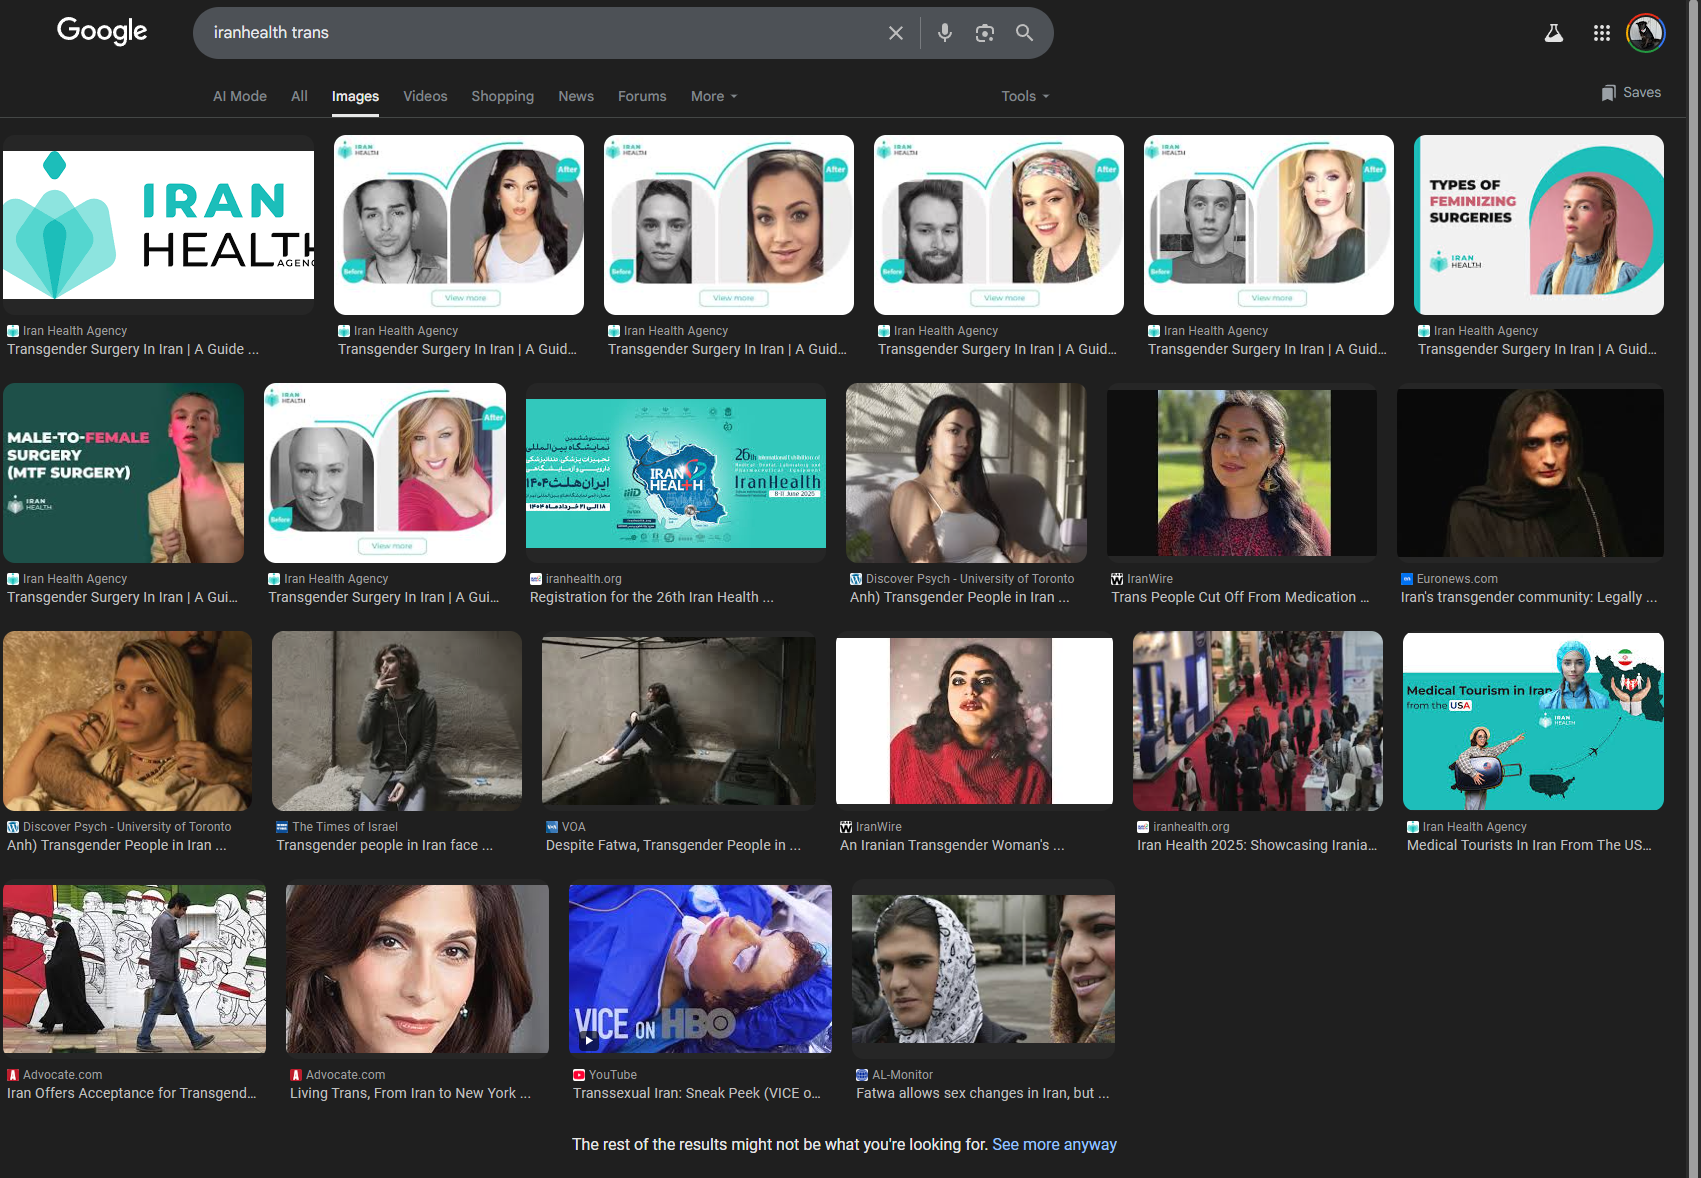1701x1178 pixels.
Task: Click the VOA source label
Action: 573,827
